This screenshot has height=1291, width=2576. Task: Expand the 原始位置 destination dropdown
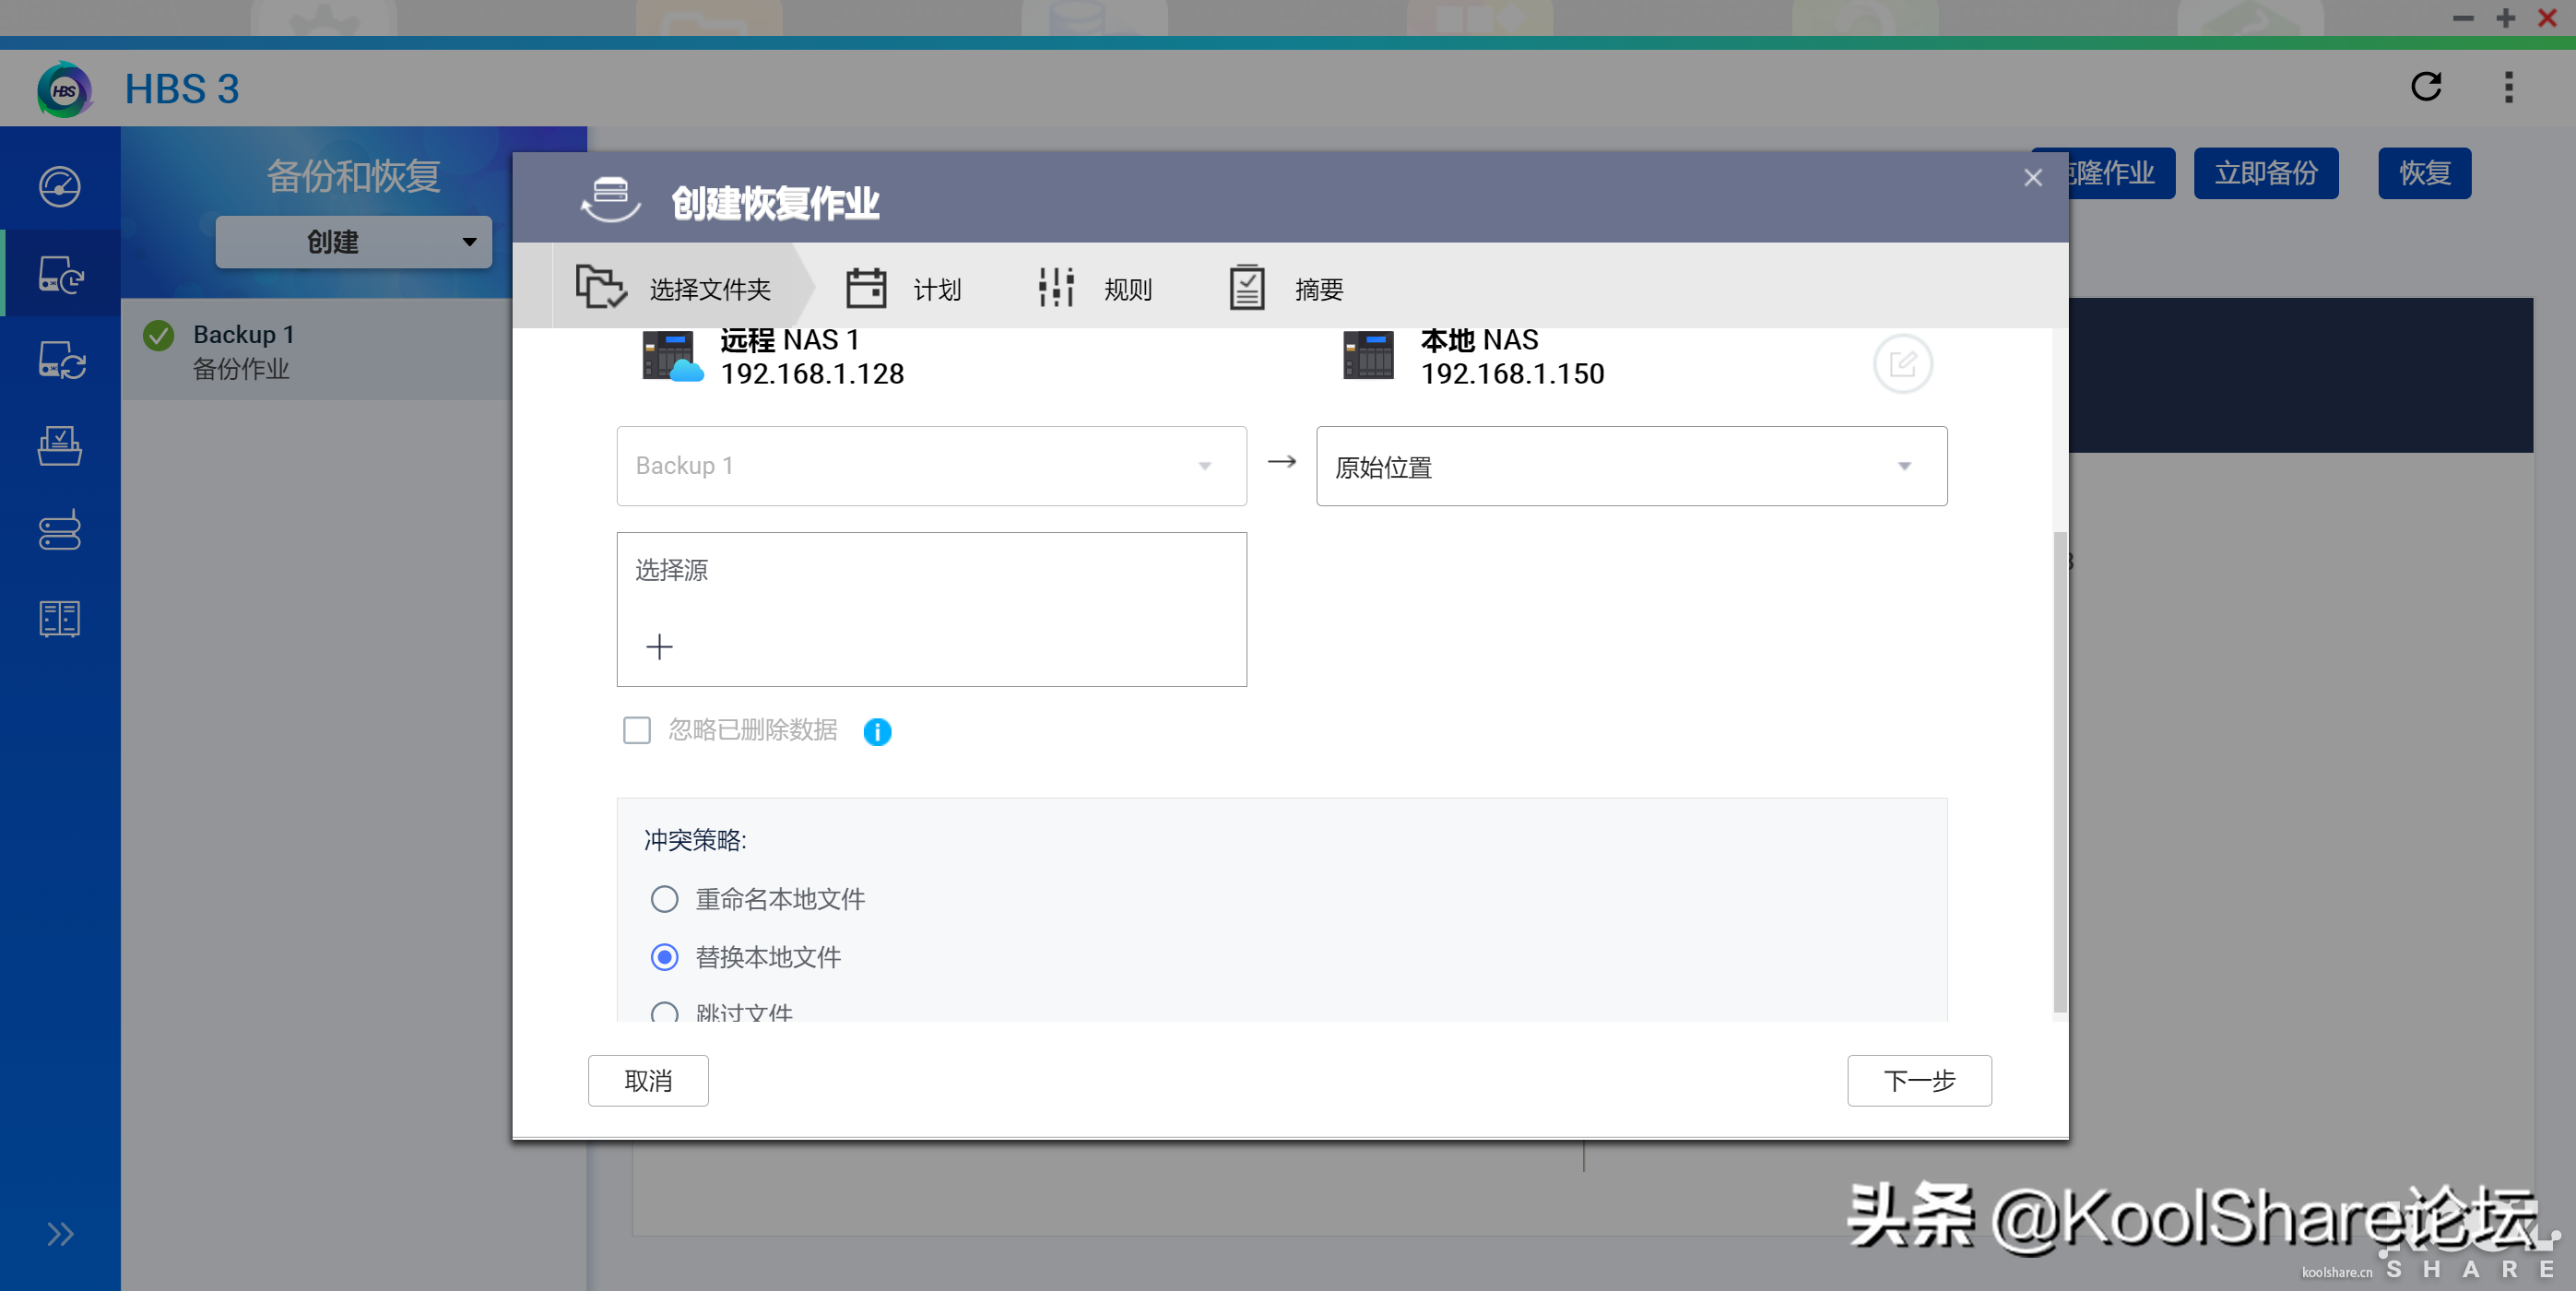pos(1631,467)
